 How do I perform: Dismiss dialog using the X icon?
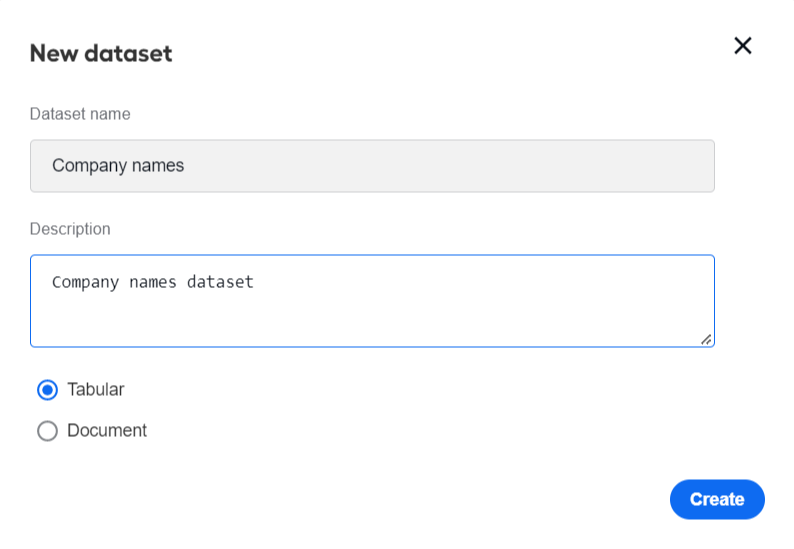[x=742, y=46]
